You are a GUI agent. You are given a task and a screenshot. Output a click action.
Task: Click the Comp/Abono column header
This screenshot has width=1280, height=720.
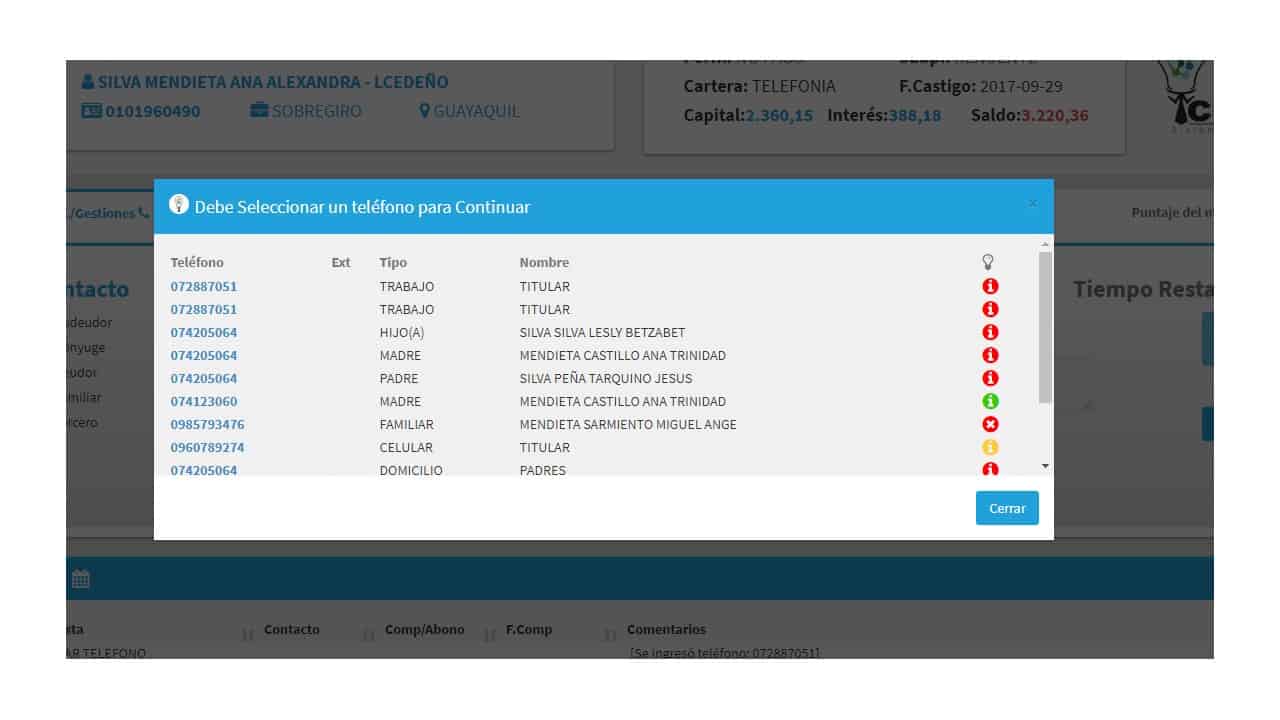coord(425,629)
